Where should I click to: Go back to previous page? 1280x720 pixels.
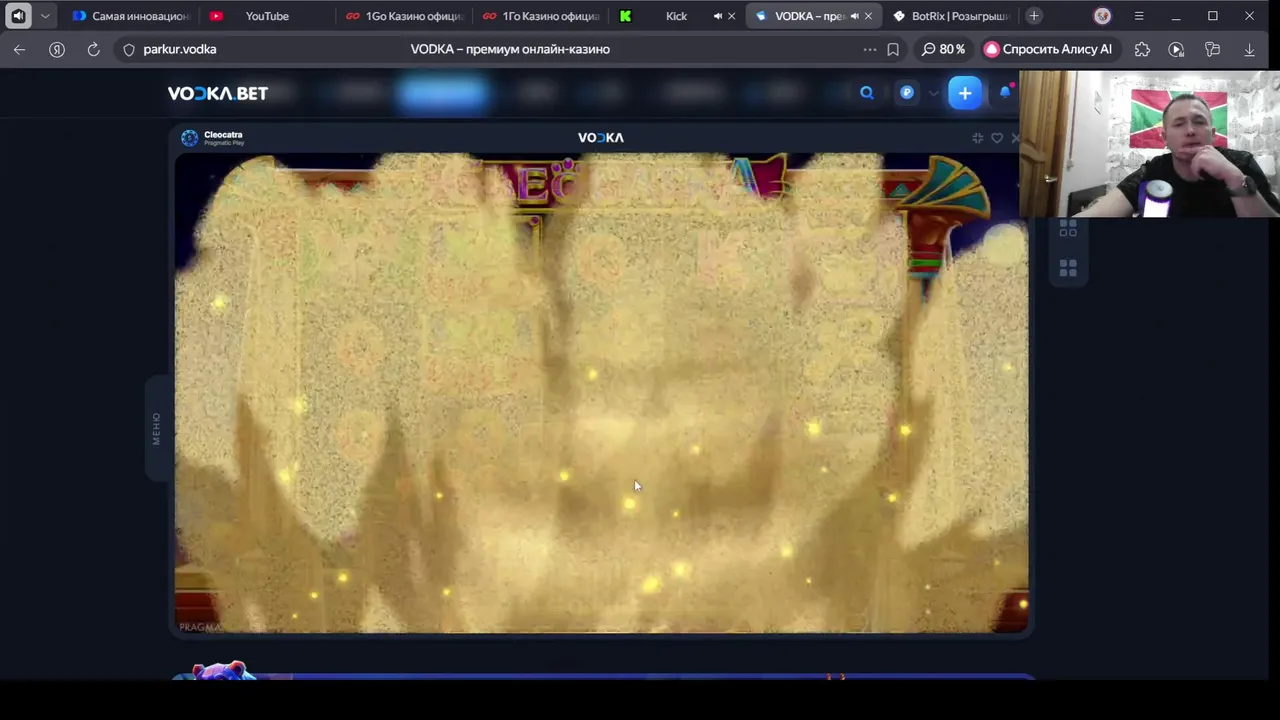click(20, 49)
